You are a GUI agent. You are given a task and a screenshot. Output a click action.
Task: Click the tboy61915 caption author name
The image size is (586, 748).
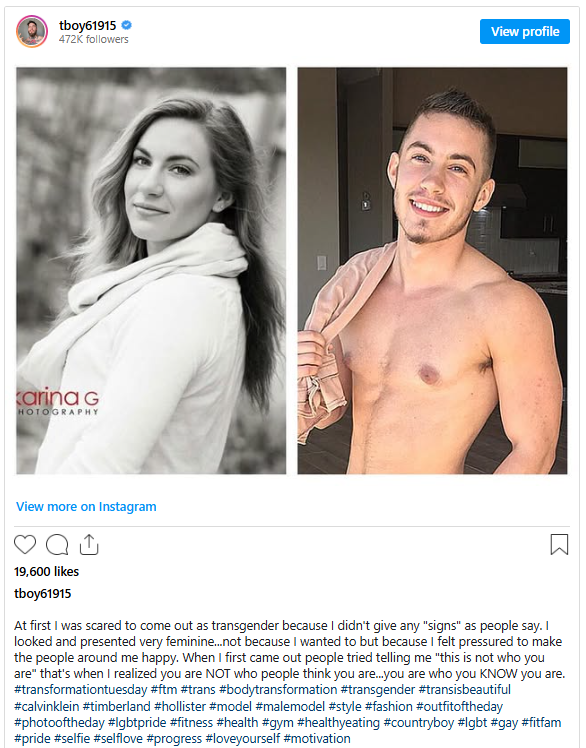click(42, 593)
